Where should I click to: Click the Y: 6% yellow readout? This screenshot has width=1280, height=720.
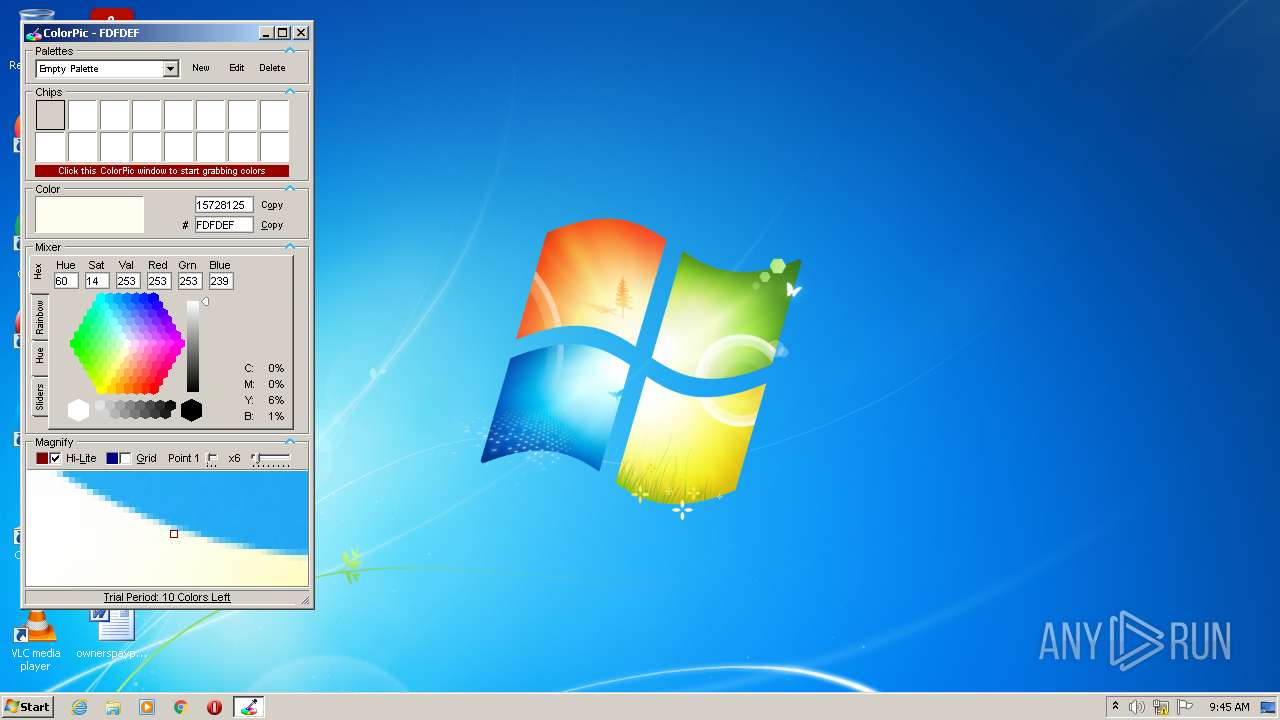265,400
